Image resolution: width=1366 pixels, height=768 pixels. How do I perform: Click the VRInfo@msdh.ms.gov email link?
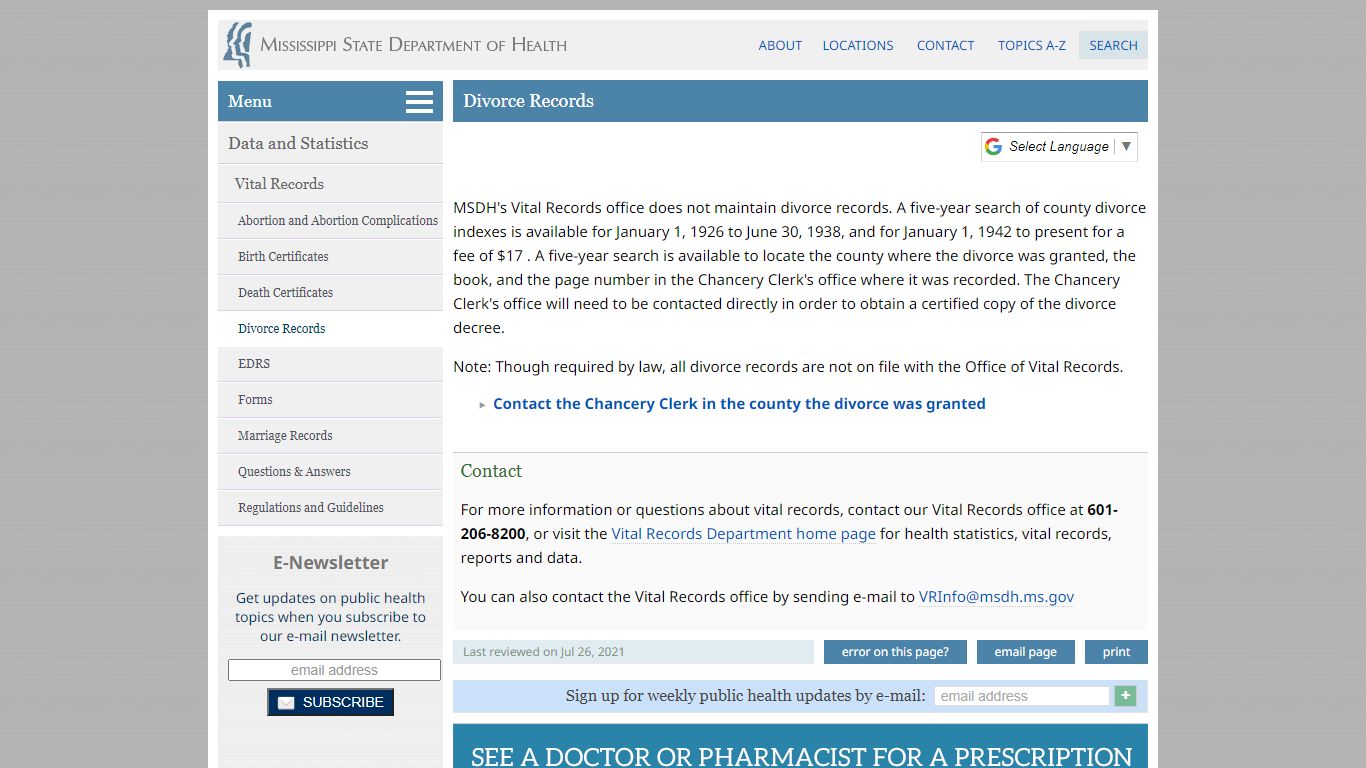coord(996,597)
